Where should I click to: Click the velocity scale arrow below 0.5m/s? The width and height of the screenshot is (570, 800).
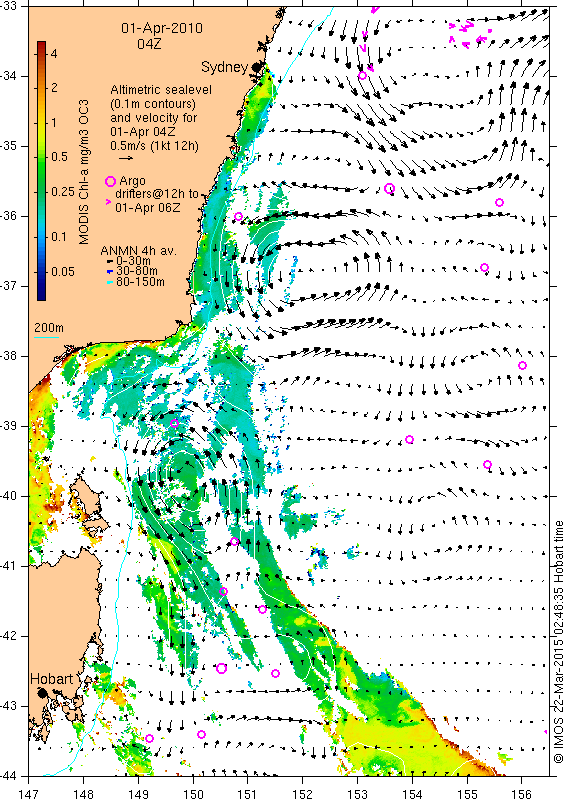tap(126, 158)
